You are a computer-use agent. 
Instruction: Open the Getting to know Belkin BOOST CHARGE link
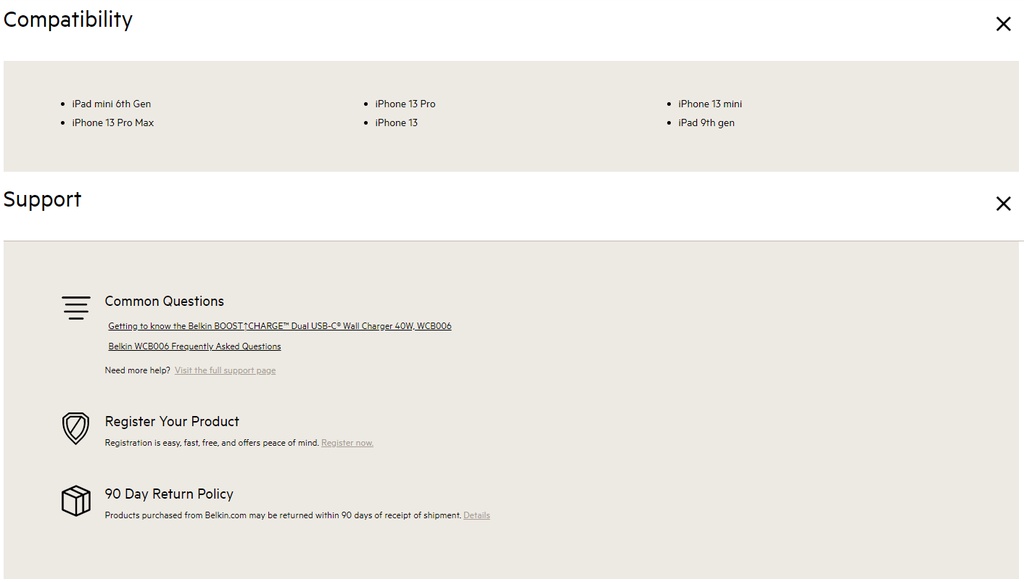tap(279, 326)
